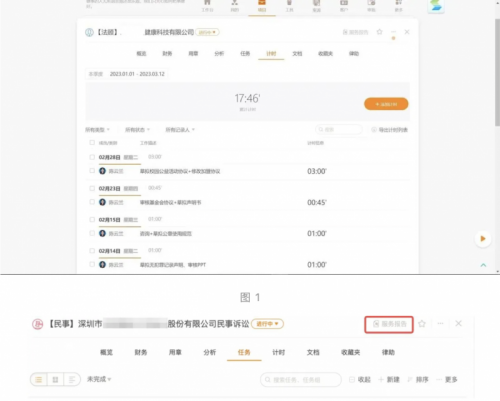Click the 收起 collapse icon button
The height and width of the screenshot is (401, 500).
[x=360, y=379]
